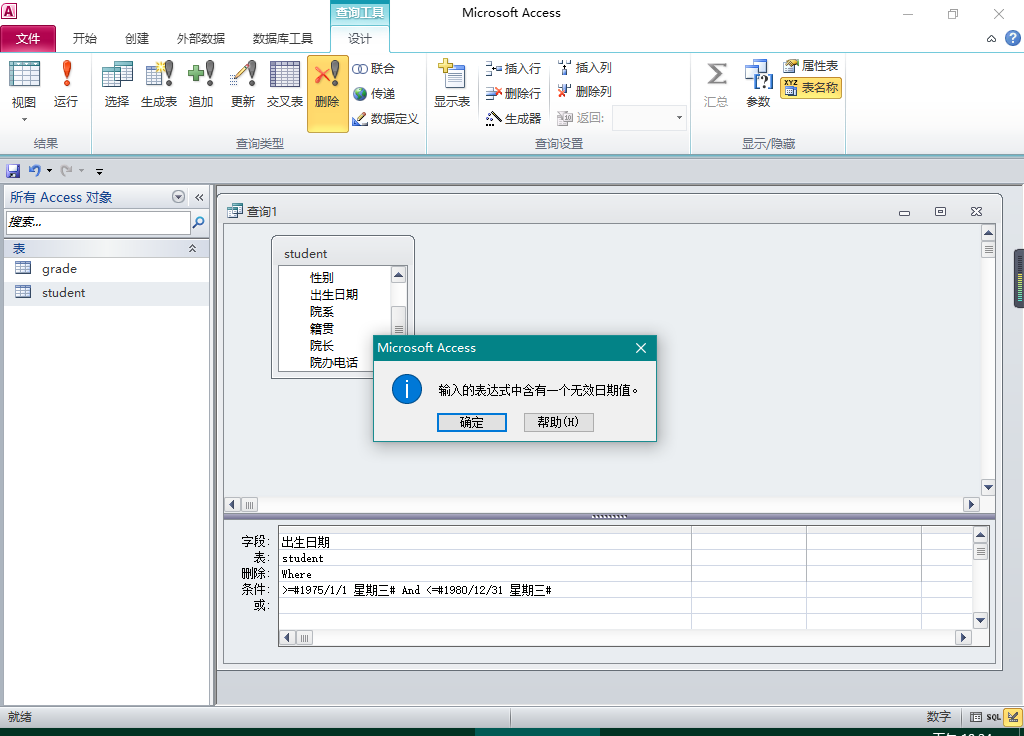Screen dimensions: 1024x736
Task: Click 帮助(H) in the dialog
Action: click(x=558, y=422)
